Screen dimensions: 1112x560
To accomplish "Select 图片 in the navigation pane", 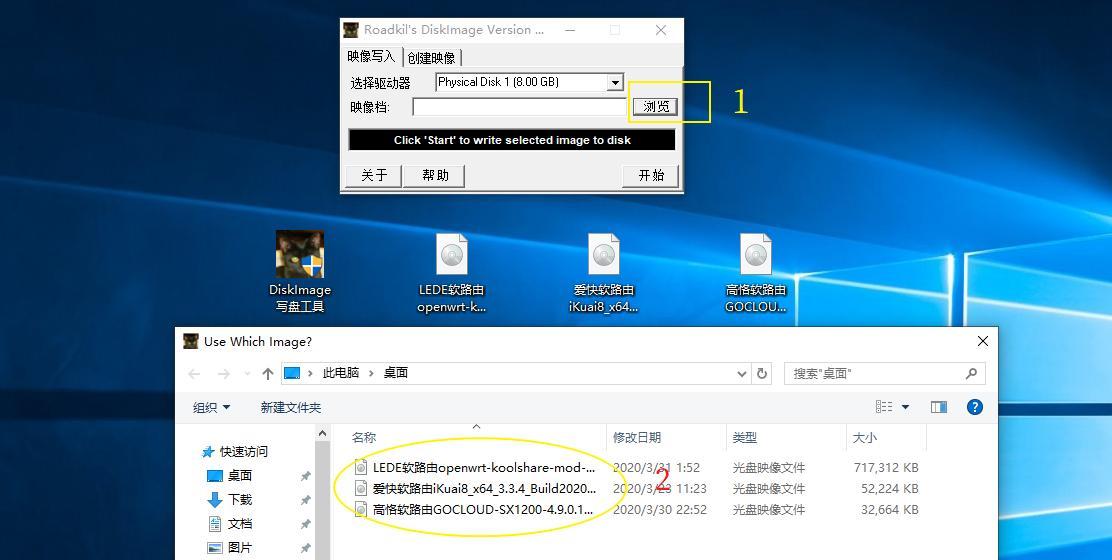I will pyautogui.click(x=240, y=548).
